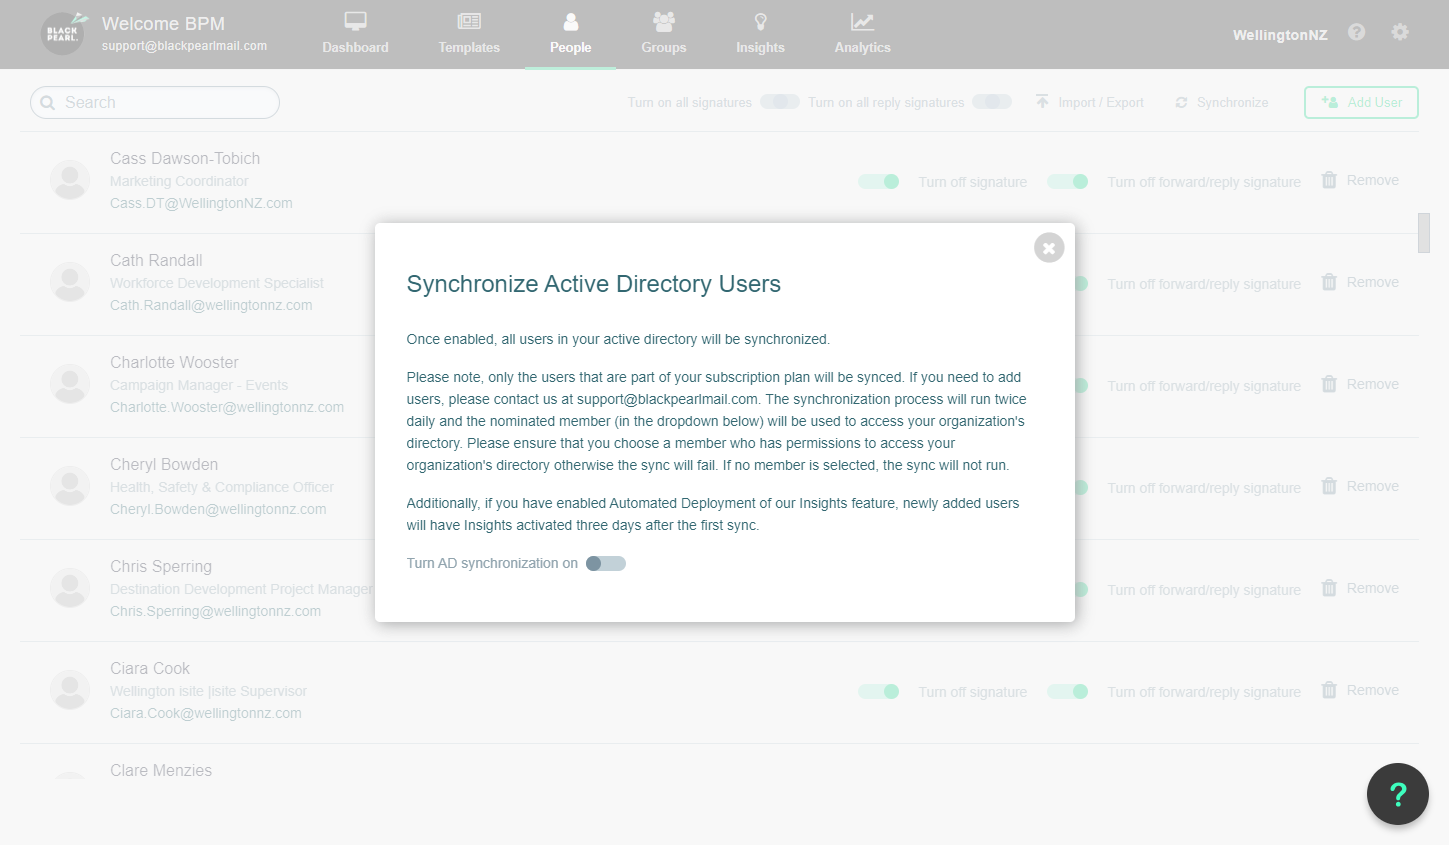
Task: Close the Synchronize Active Directory Users dialog
Action: tap(1048, 247)
